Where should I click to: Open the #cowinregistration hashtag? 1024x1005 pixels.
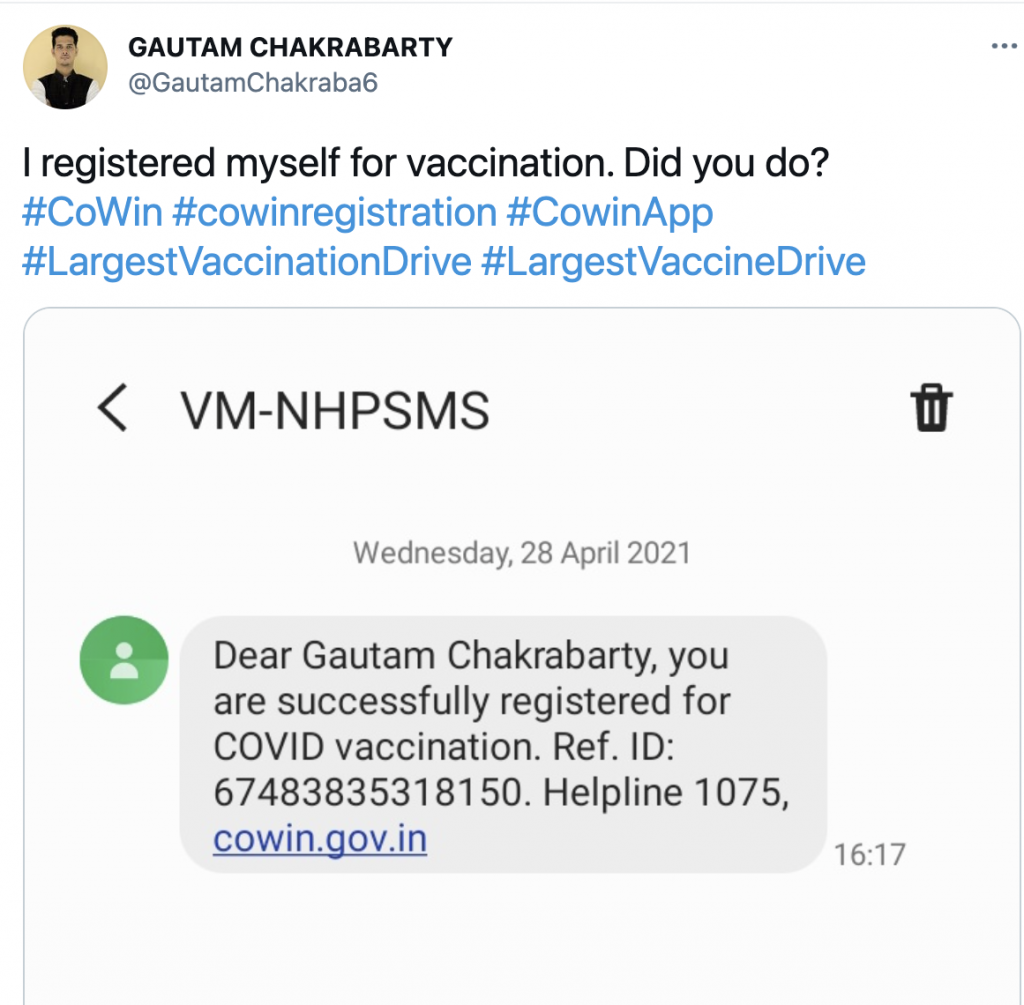click(334, 213)
